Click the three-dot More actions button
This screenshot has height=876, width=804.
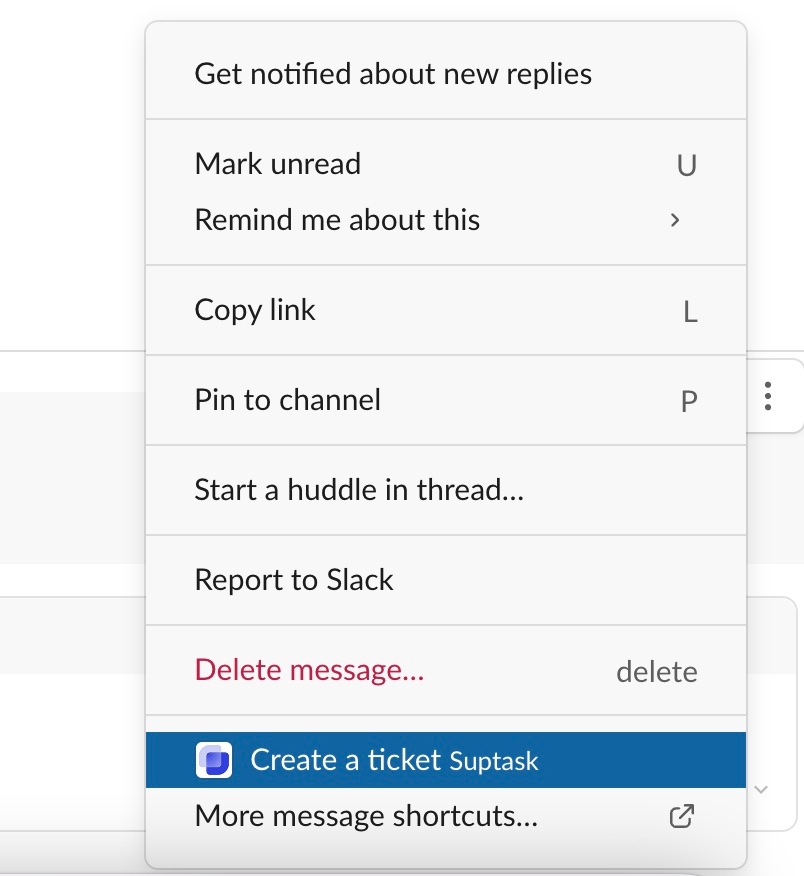(x=768, y=396)
